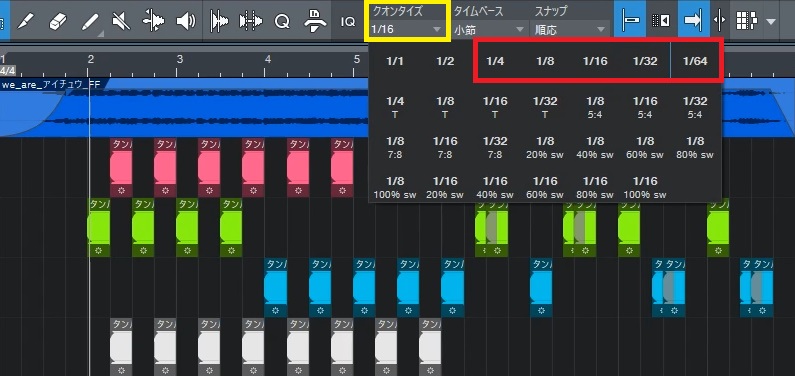Click bar 4 on the timeline ruler

[x=268, y=59]
